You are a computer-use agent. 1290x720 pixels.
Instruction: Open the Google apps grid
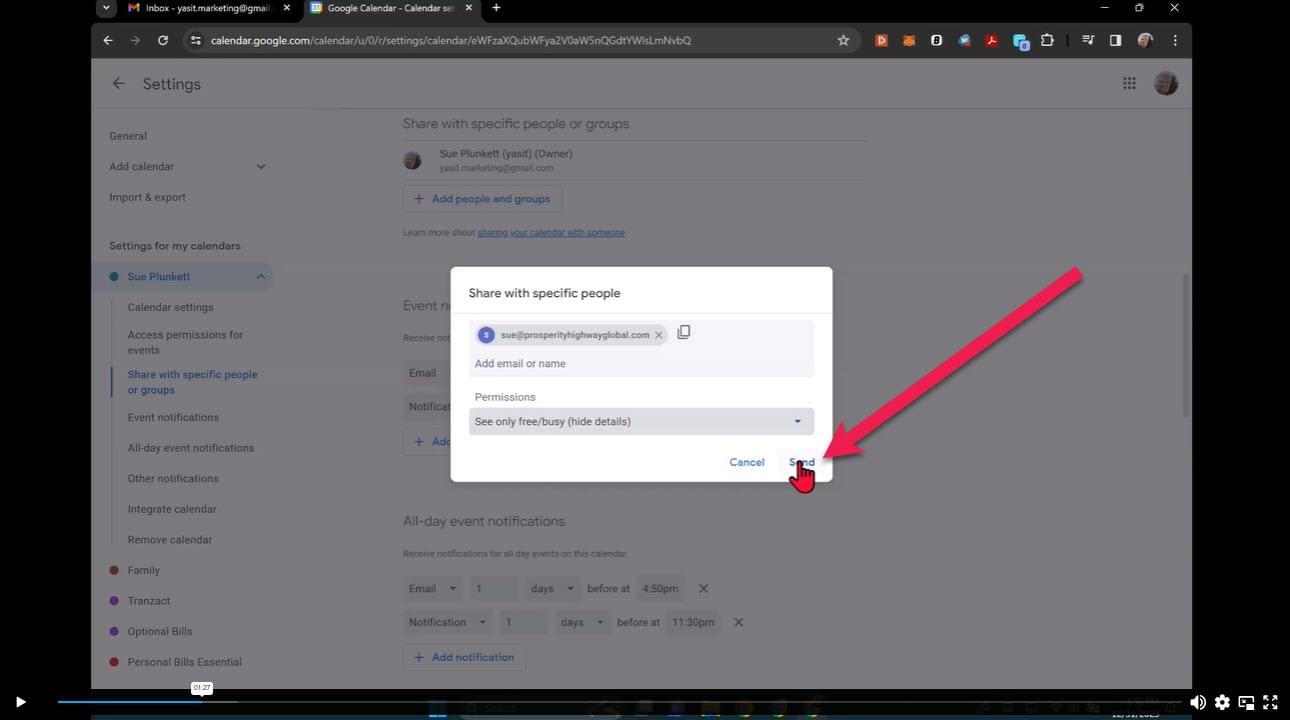coord(1129,84)
